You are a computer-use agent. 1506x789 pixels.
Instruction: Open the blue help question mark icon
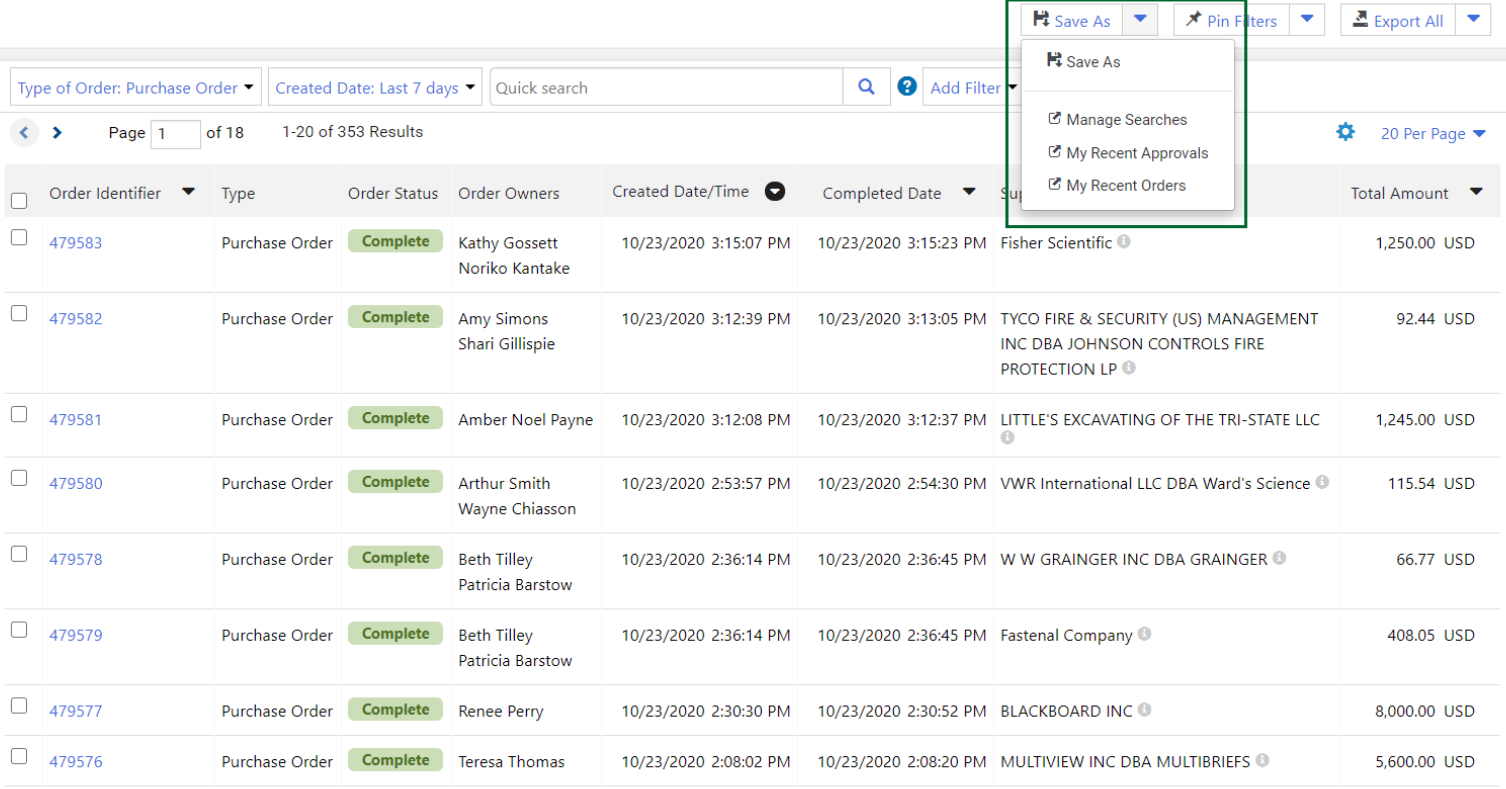907,87
